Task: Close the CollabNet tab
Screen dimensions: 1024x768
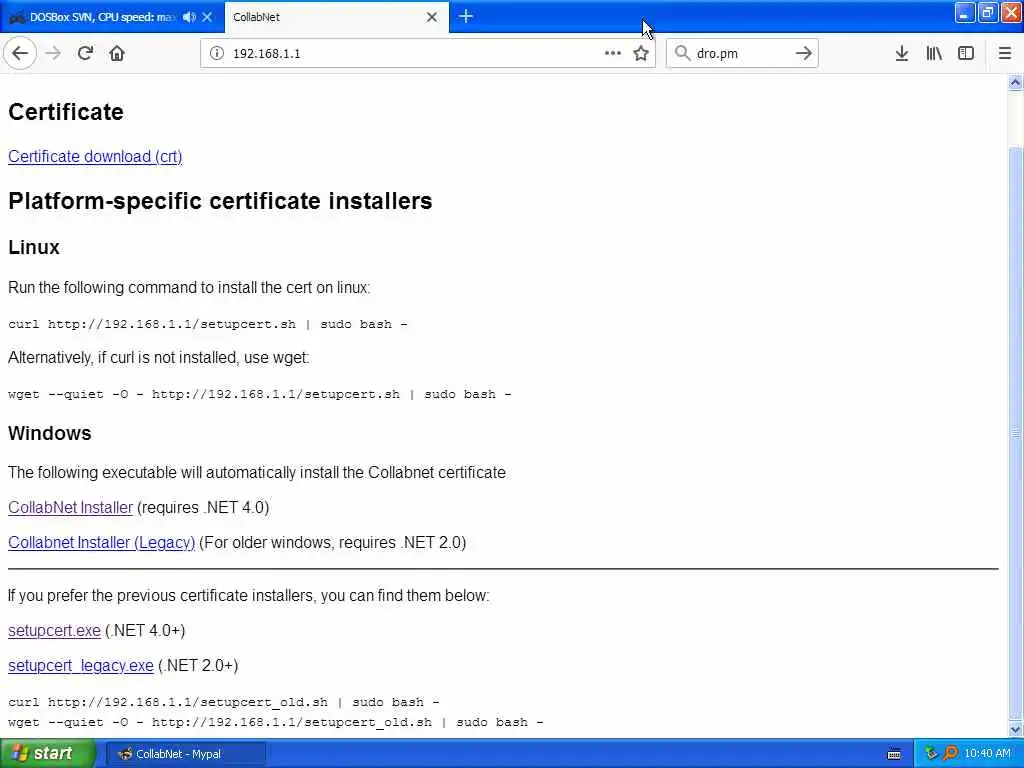Action: (432, 17)
